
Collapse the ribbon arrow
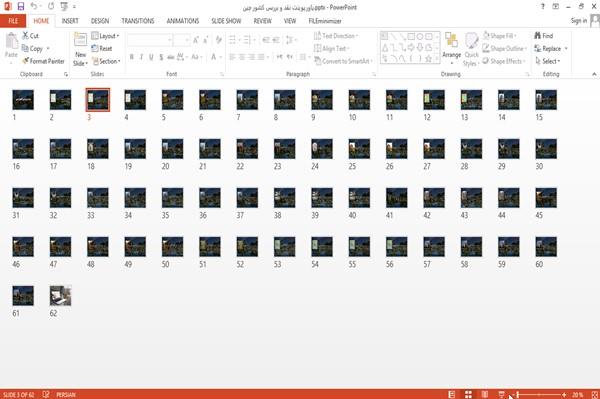pos(594,74)
